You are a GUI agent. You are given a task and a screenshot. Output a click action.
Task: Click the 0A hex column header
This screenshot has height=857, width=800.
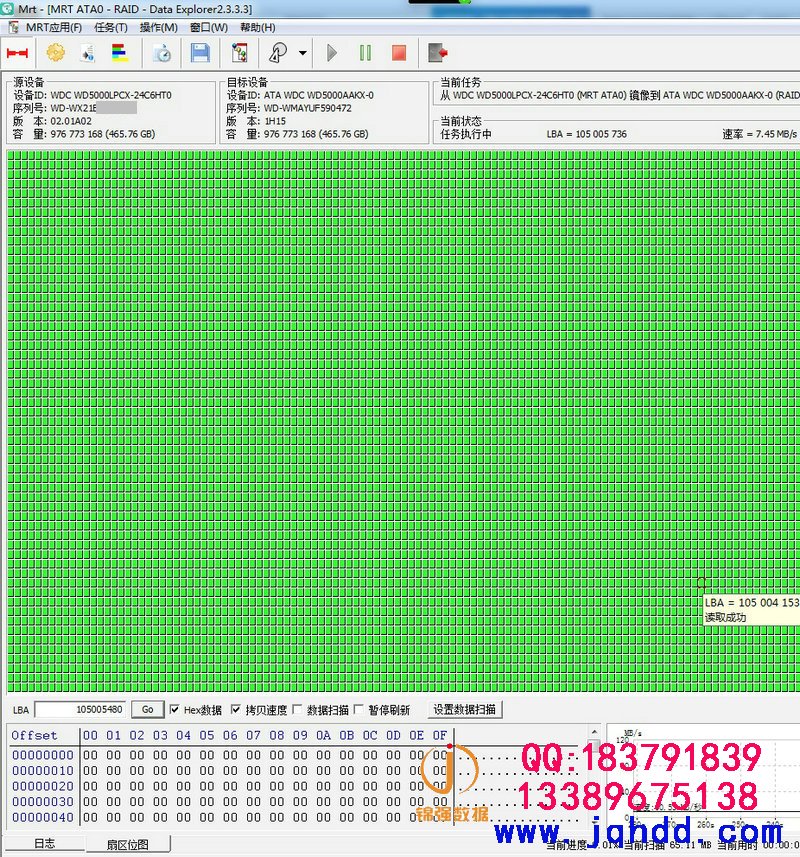point(323,735)
